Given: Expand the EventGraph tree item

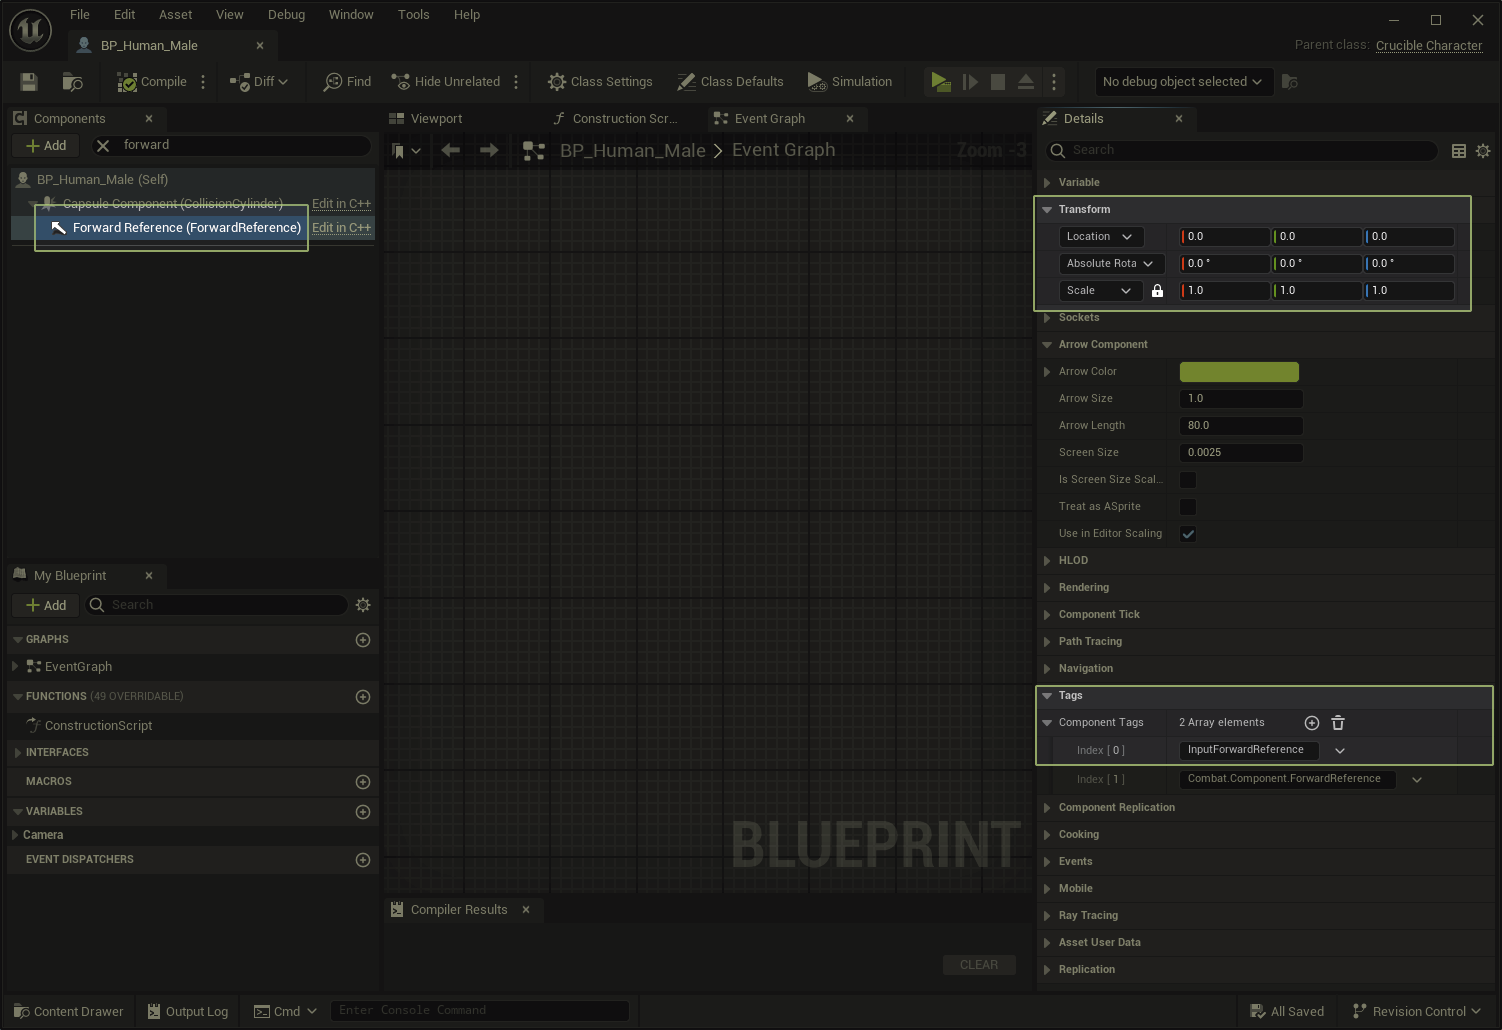Looking at the screenshot, I should click(15, 666).
